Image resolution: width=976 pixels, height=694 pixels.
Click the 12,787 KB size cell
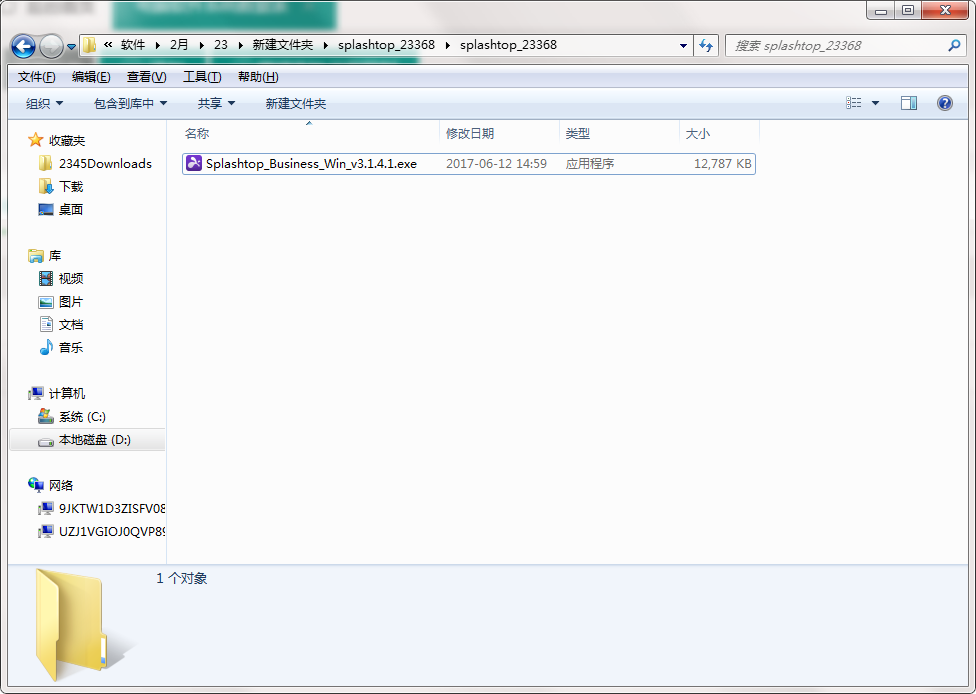[x=723, y=164]
